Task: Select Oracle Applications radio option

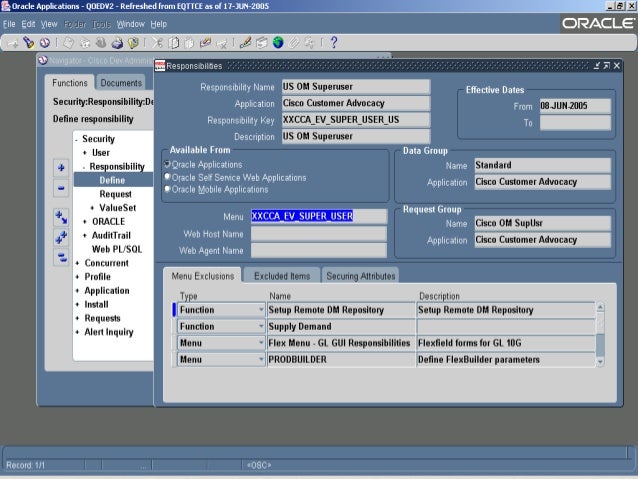Action: tap(167, 164)
